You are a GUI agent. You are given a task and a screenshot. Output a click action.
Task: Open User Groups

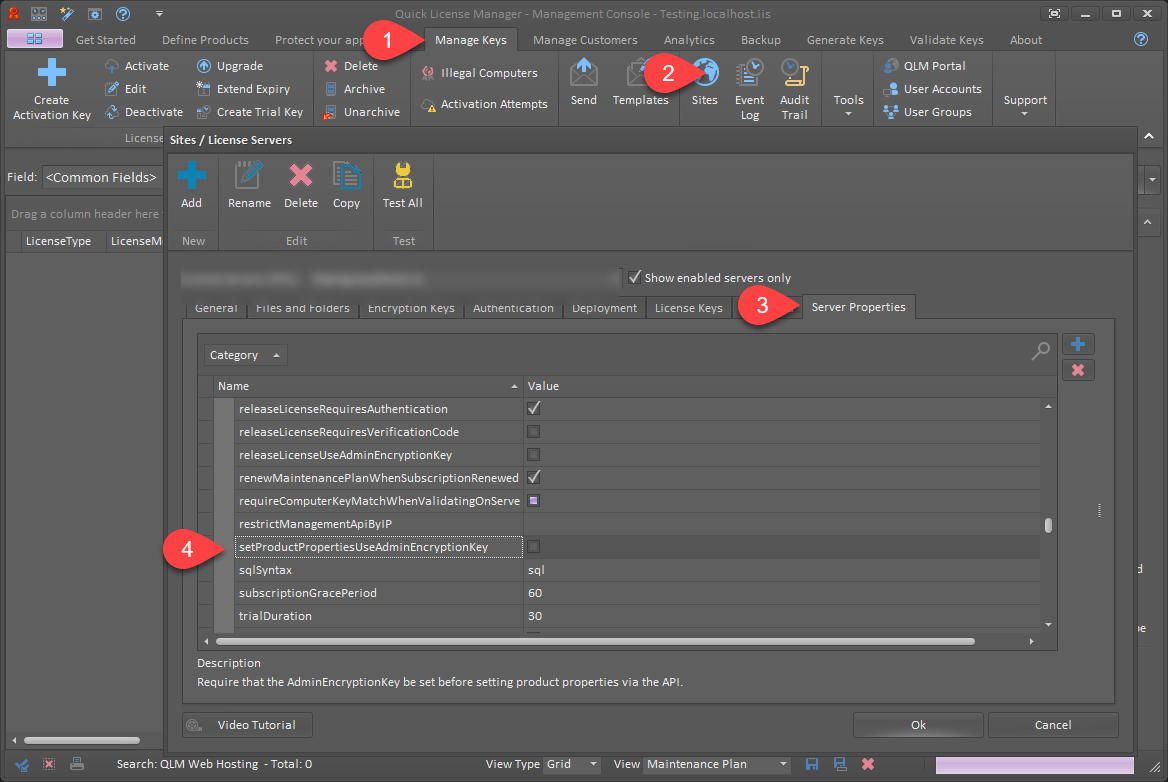tap(927, 112)
